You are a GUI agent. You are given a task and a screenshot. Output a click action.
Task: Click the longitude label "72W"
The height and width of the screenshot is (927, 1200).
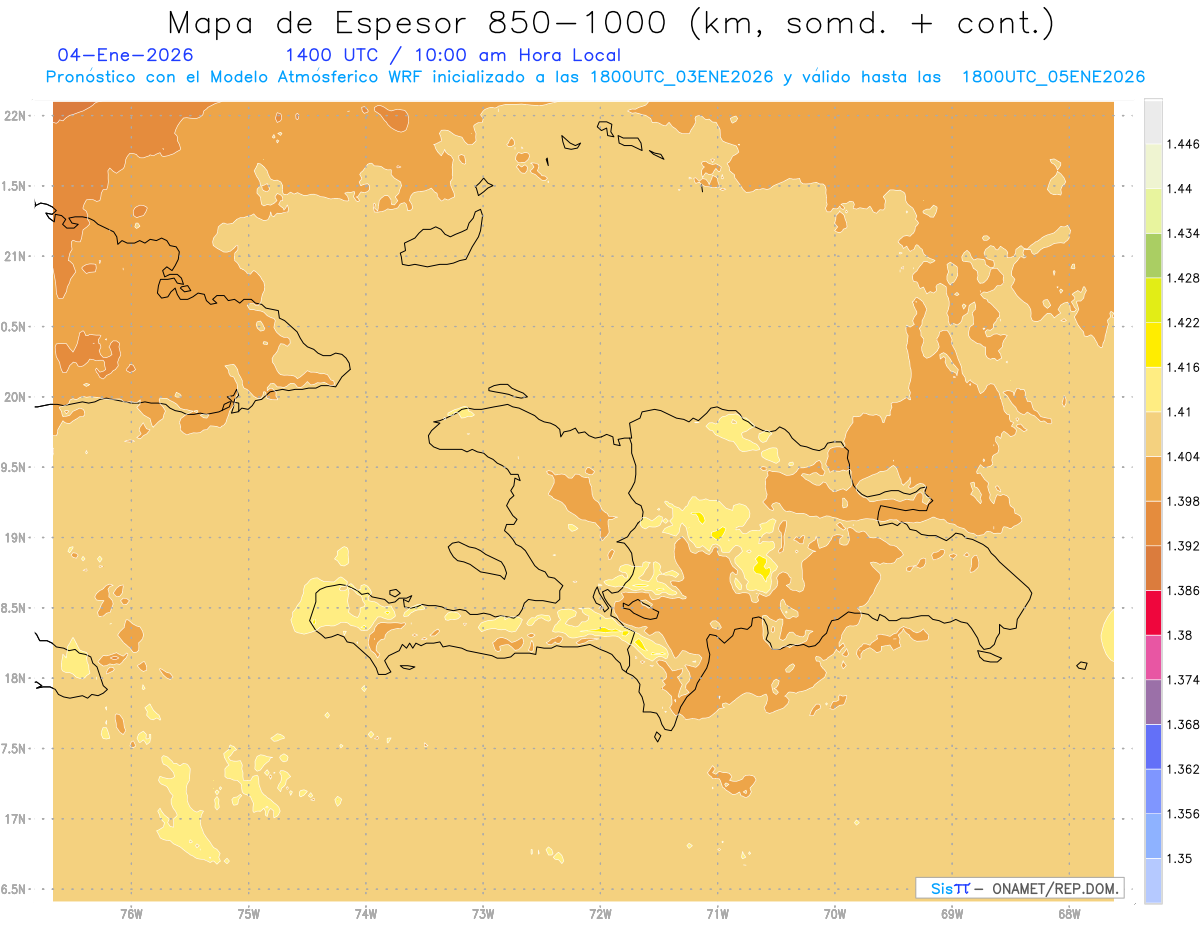click(x=601, y=914)
